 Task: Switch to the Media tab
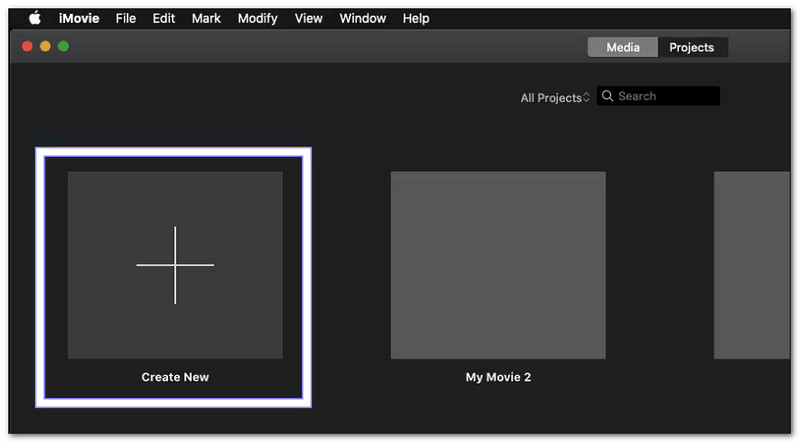[x=622, y=47]
